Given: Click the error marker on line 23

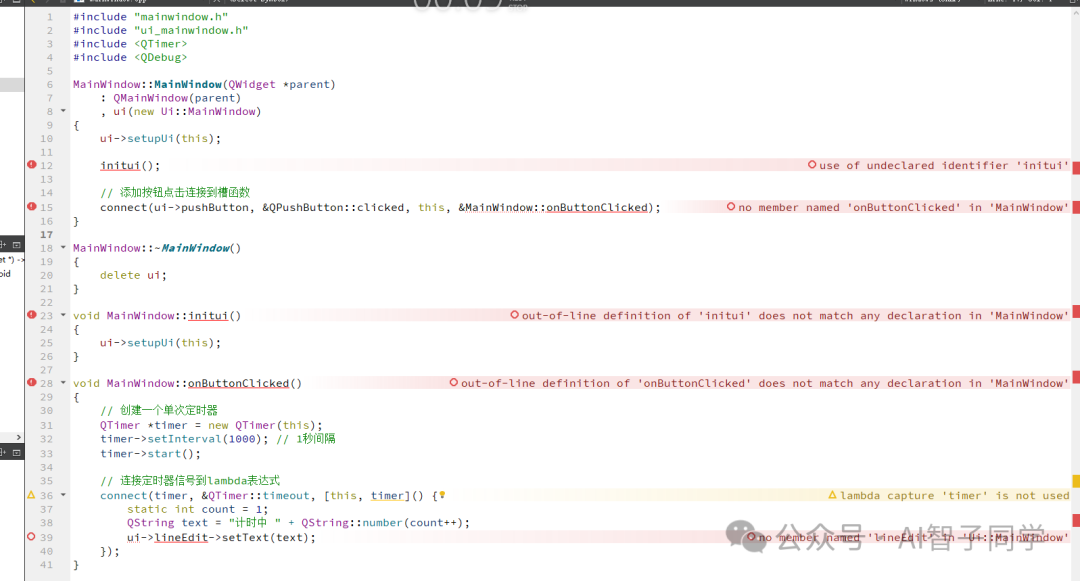Looking at the screenshot, I should [x=32, y=315].
